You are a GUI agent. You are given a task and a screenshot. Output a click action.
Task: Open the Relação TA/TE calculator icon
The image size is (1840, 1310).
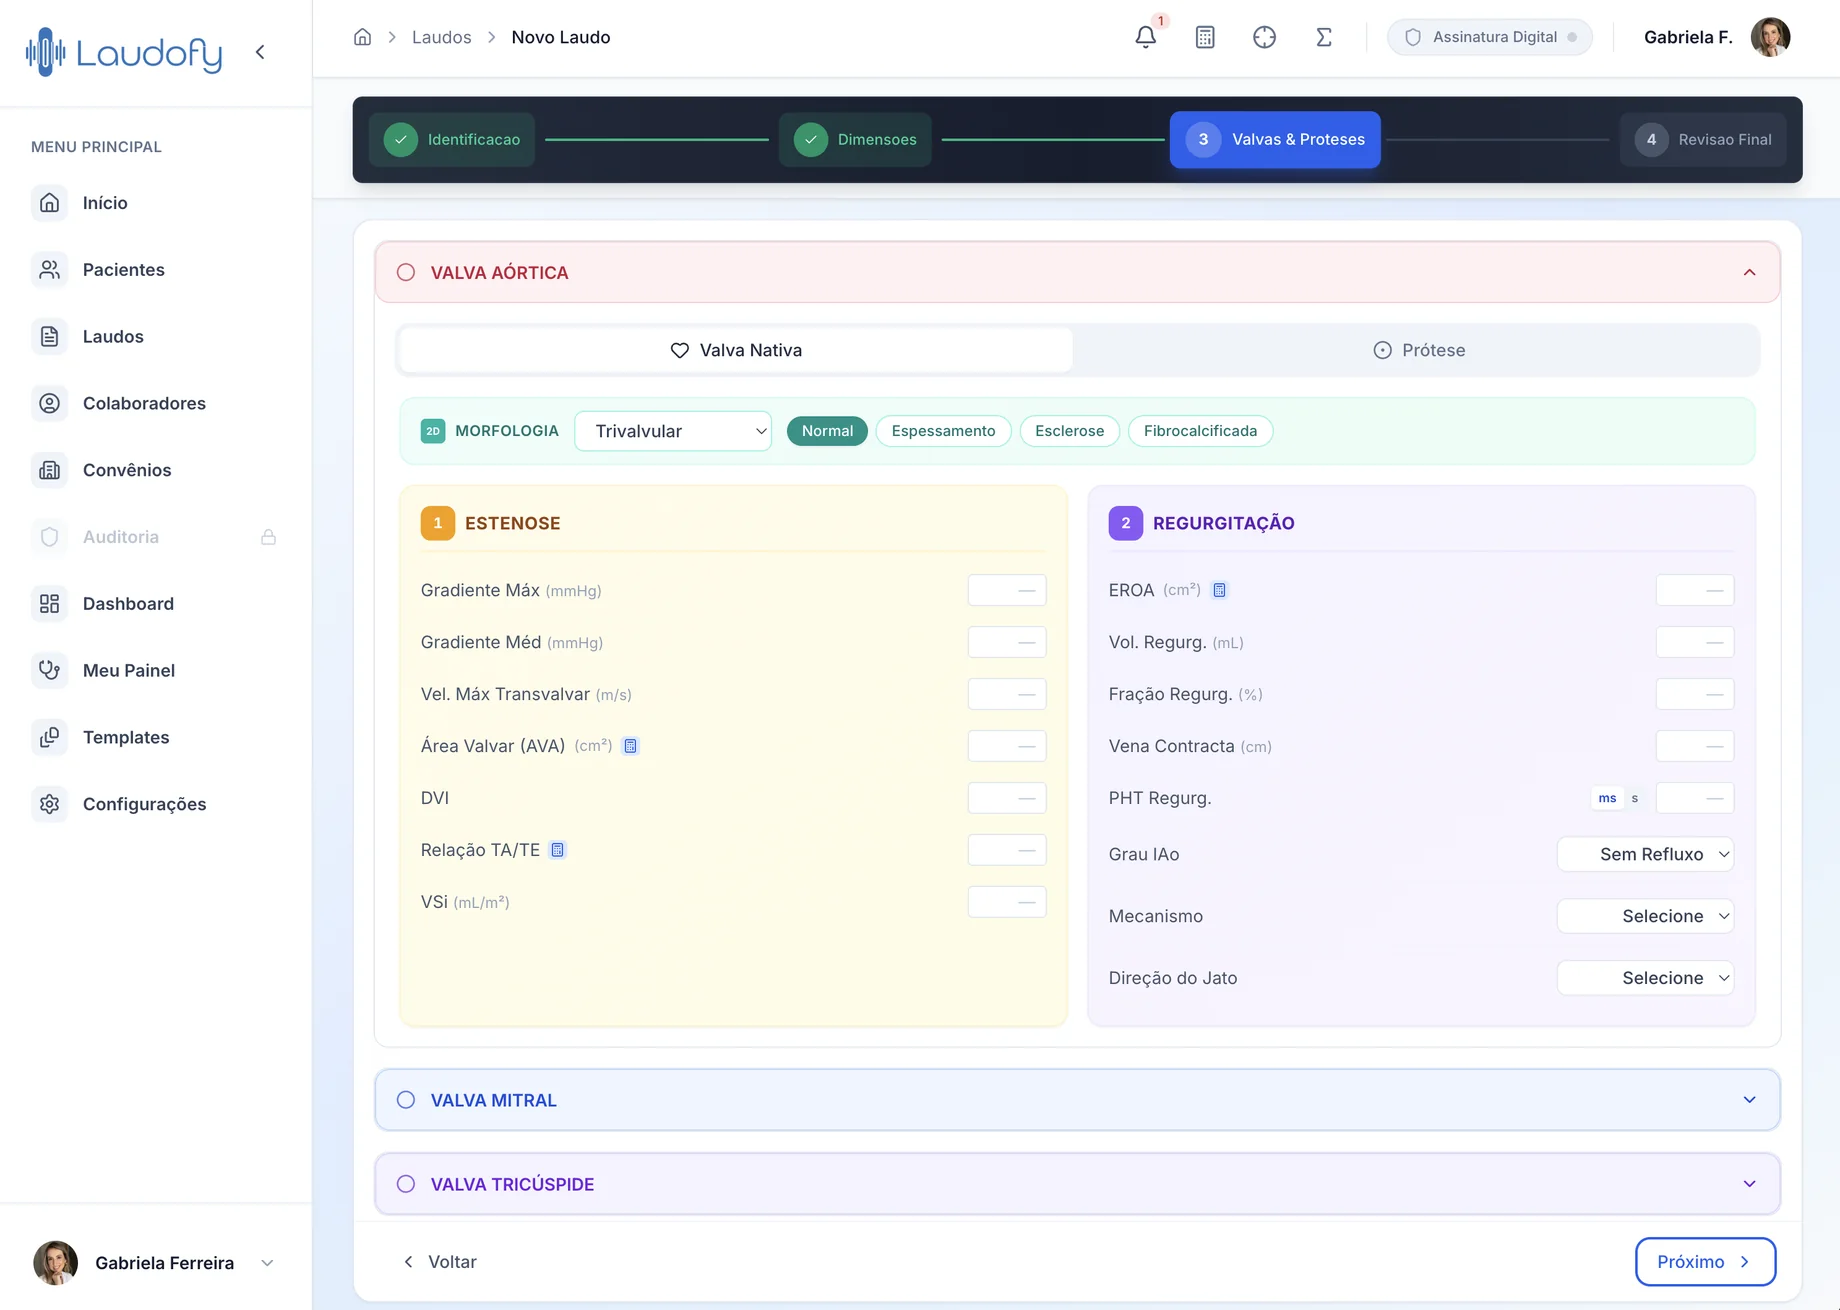(x=558, y=850)
